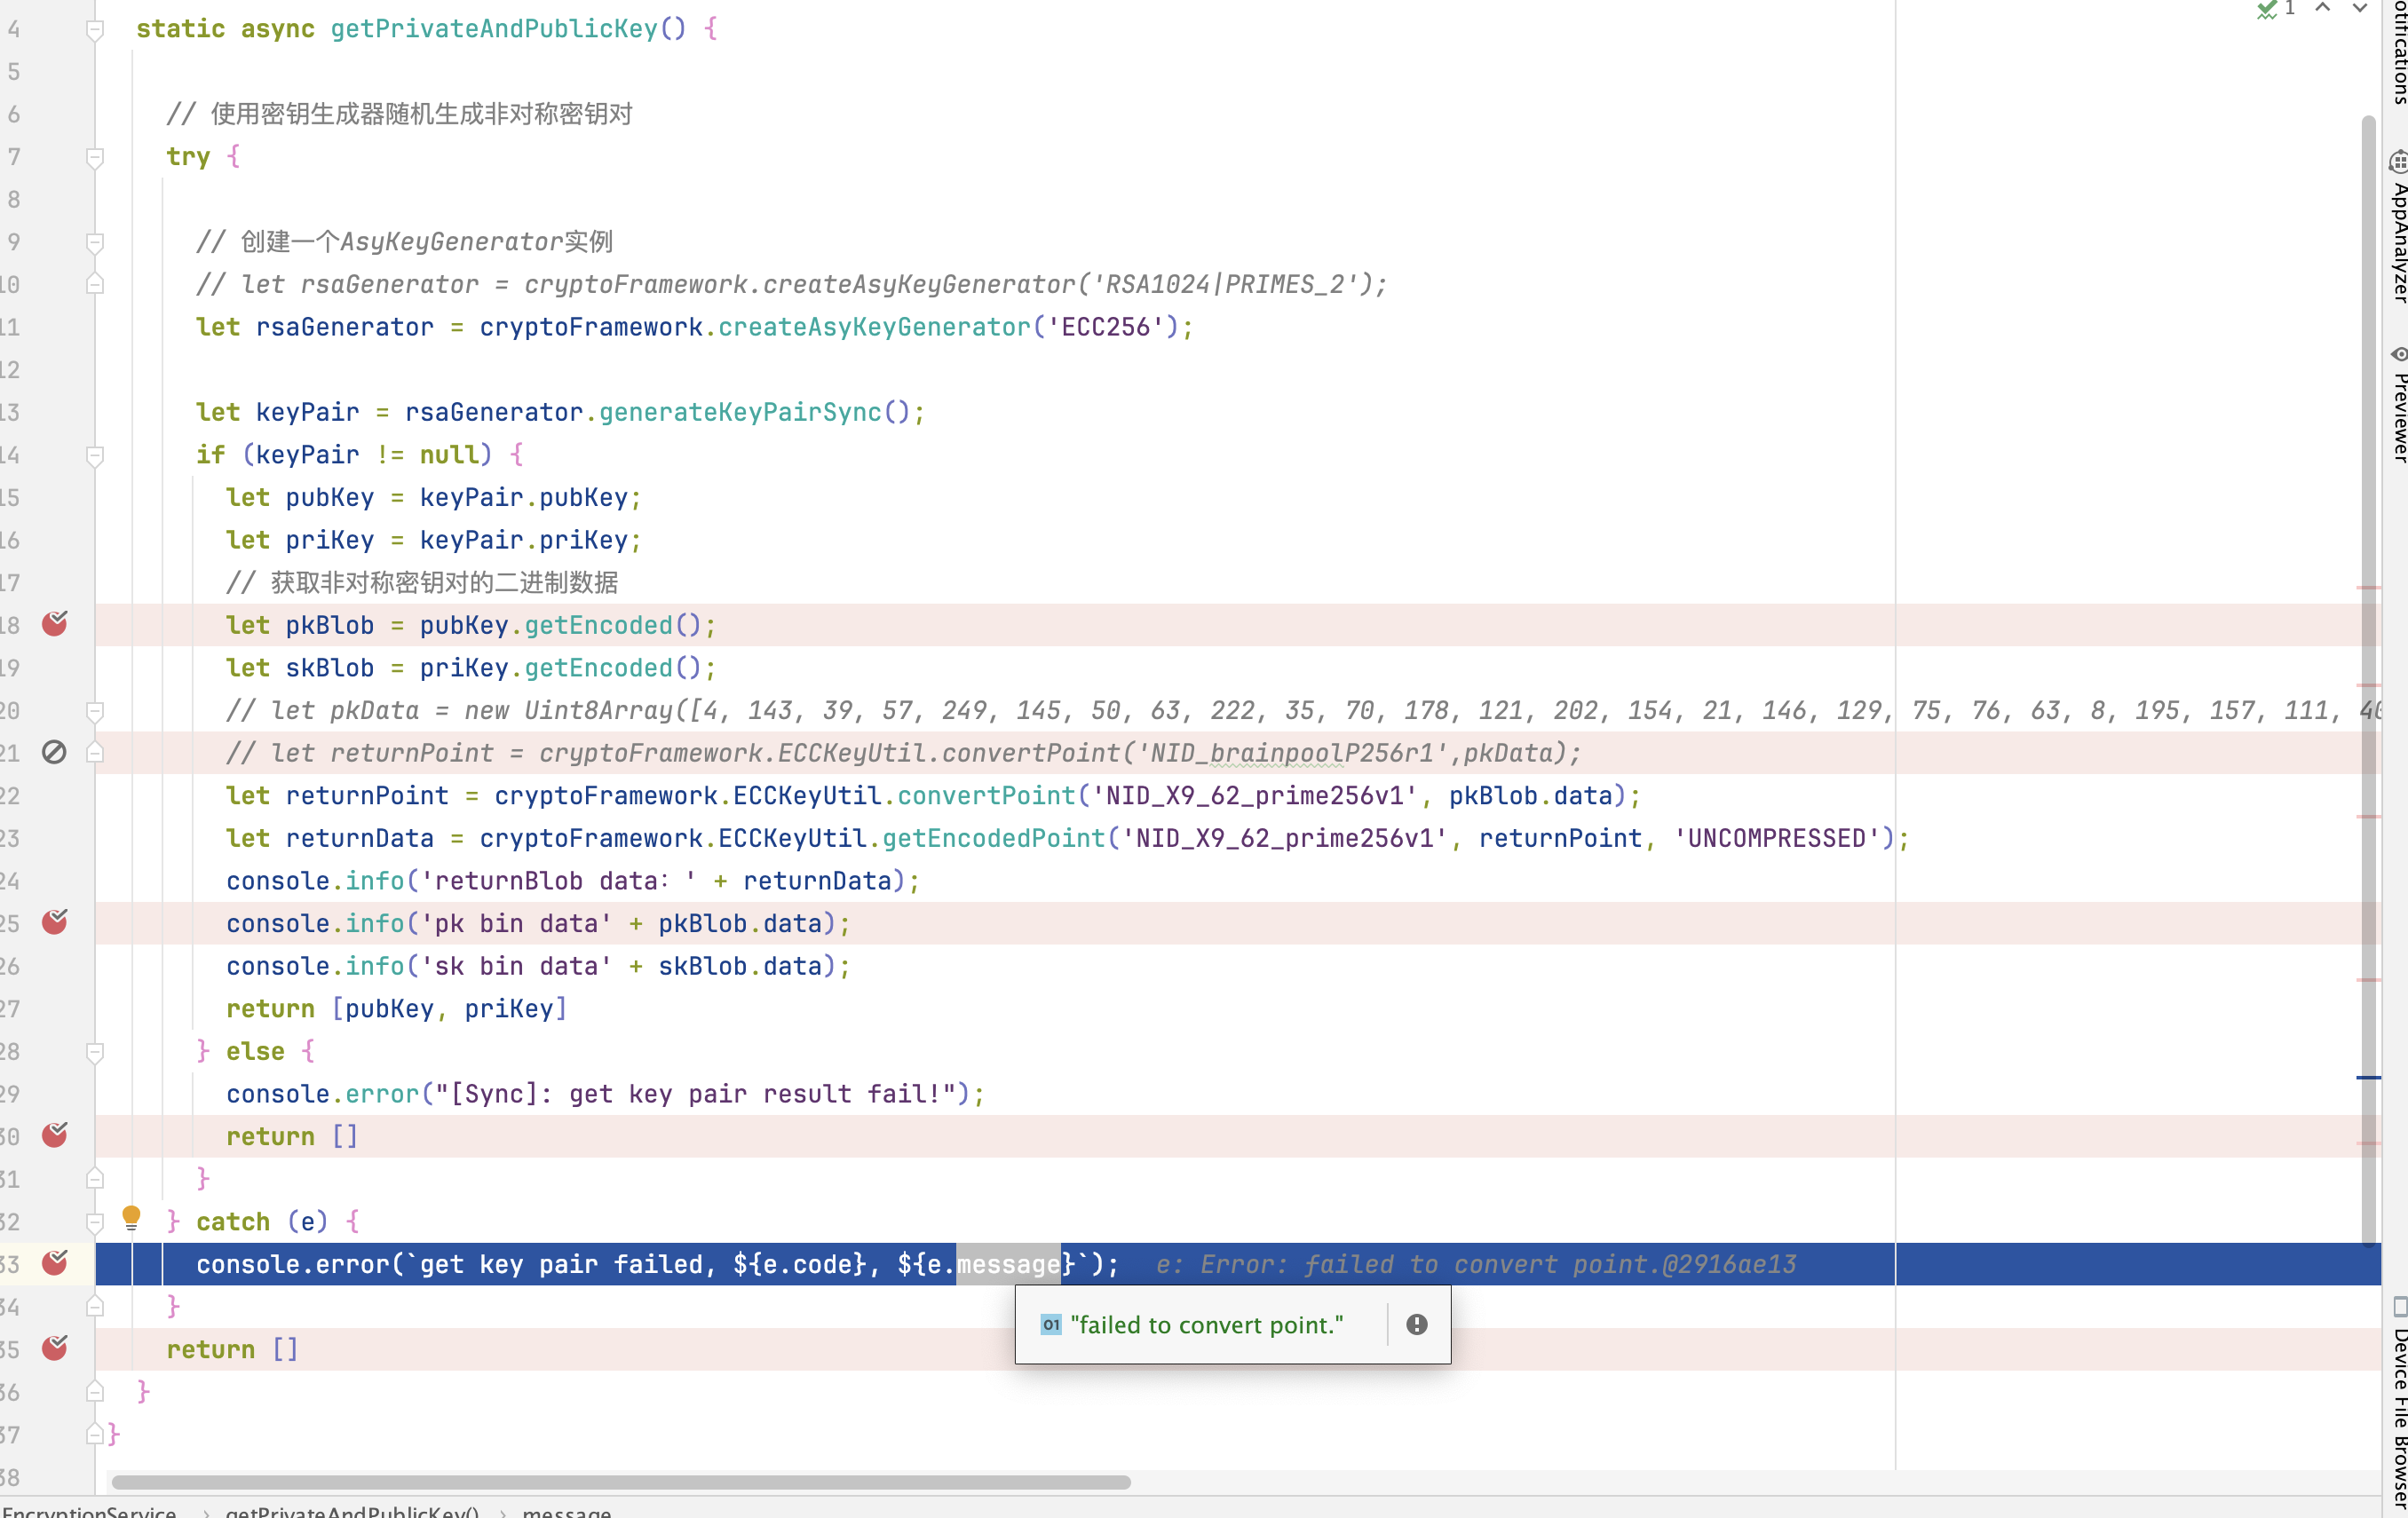This screenshot has height=1518, width=2408.
Task: Select message in the breadcrumb bar
Action: pos(566,1511)
